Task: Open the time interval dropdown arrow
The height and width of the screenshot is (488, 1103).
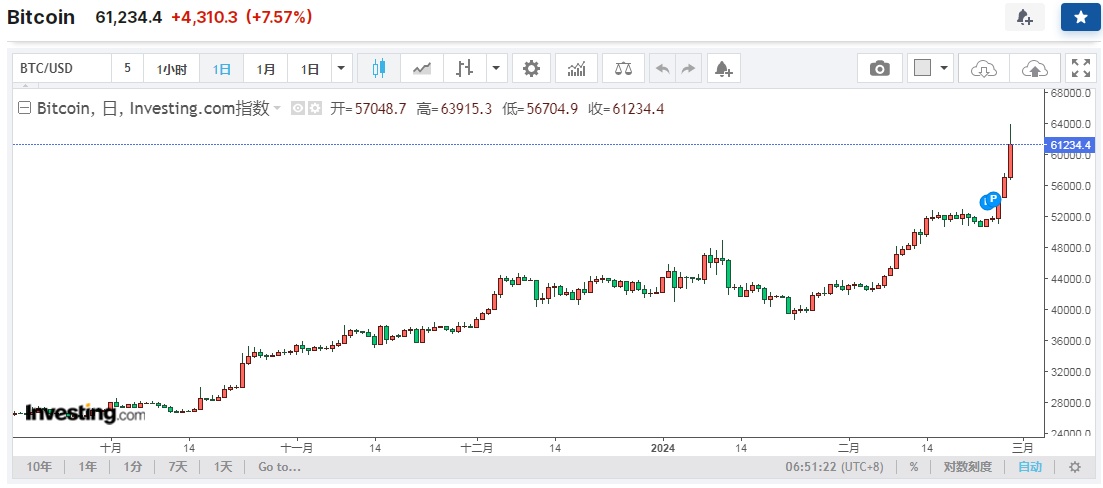Action: tap(341, 68)
